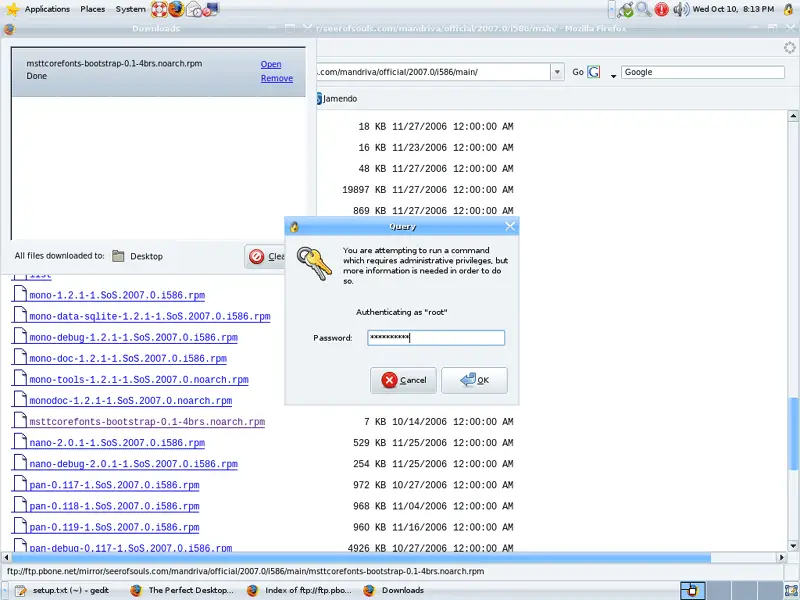
Task: Switch to setup.txt gedit taskbar window
Action: (62, 590)
